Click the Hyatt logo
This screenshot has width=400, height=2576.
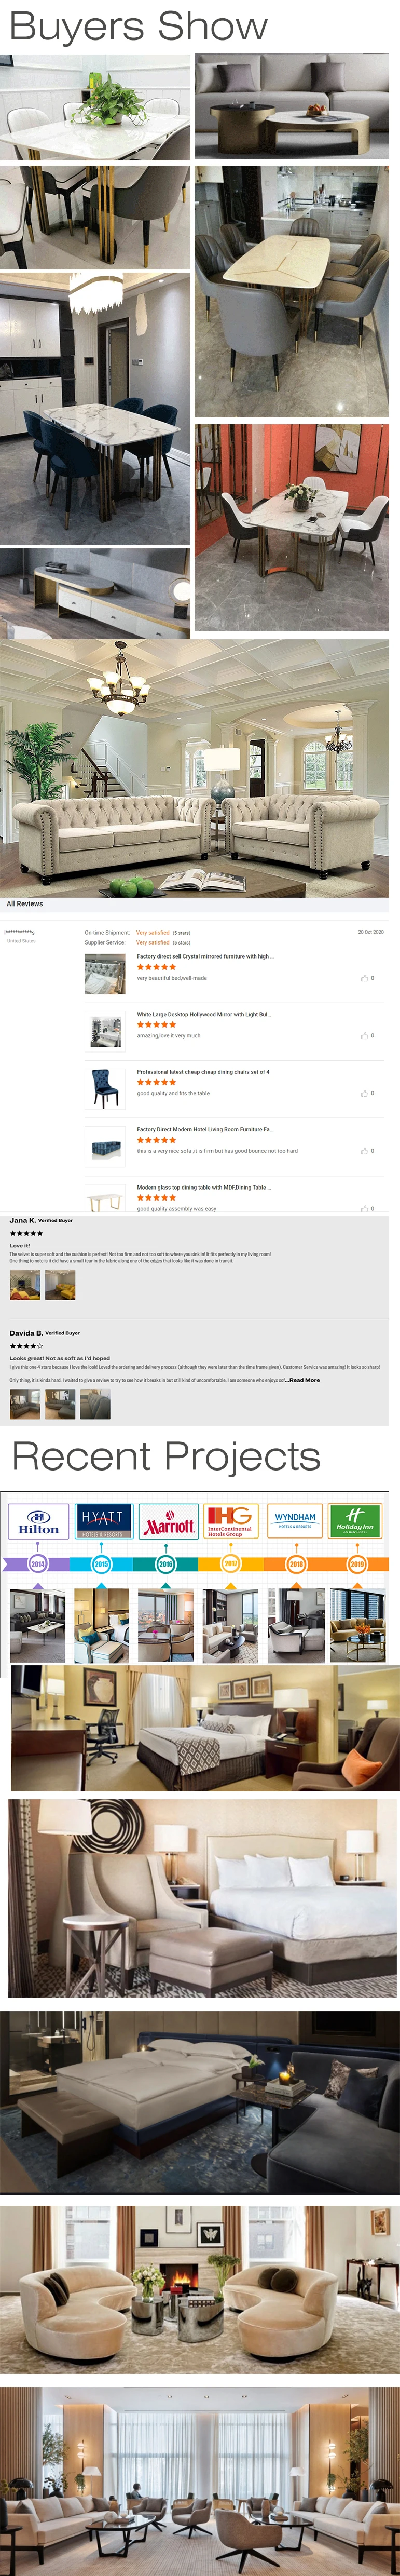pos(102,1522)
